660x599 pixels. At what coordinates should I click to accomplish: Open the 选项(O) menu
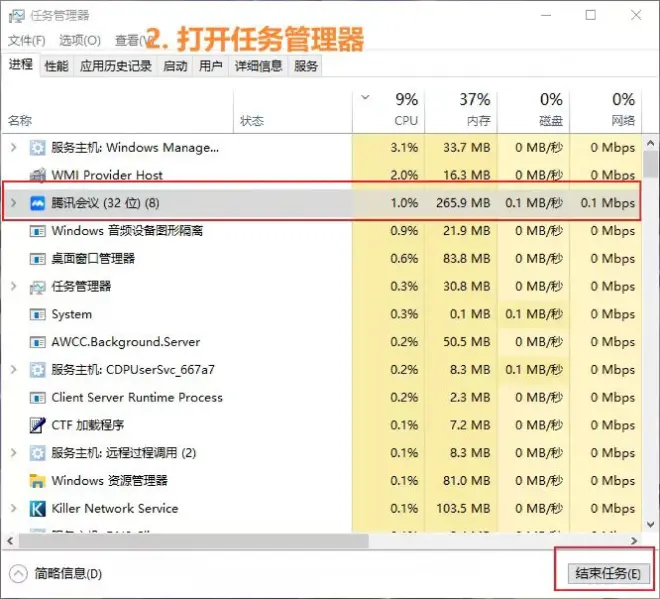[80, 40]
